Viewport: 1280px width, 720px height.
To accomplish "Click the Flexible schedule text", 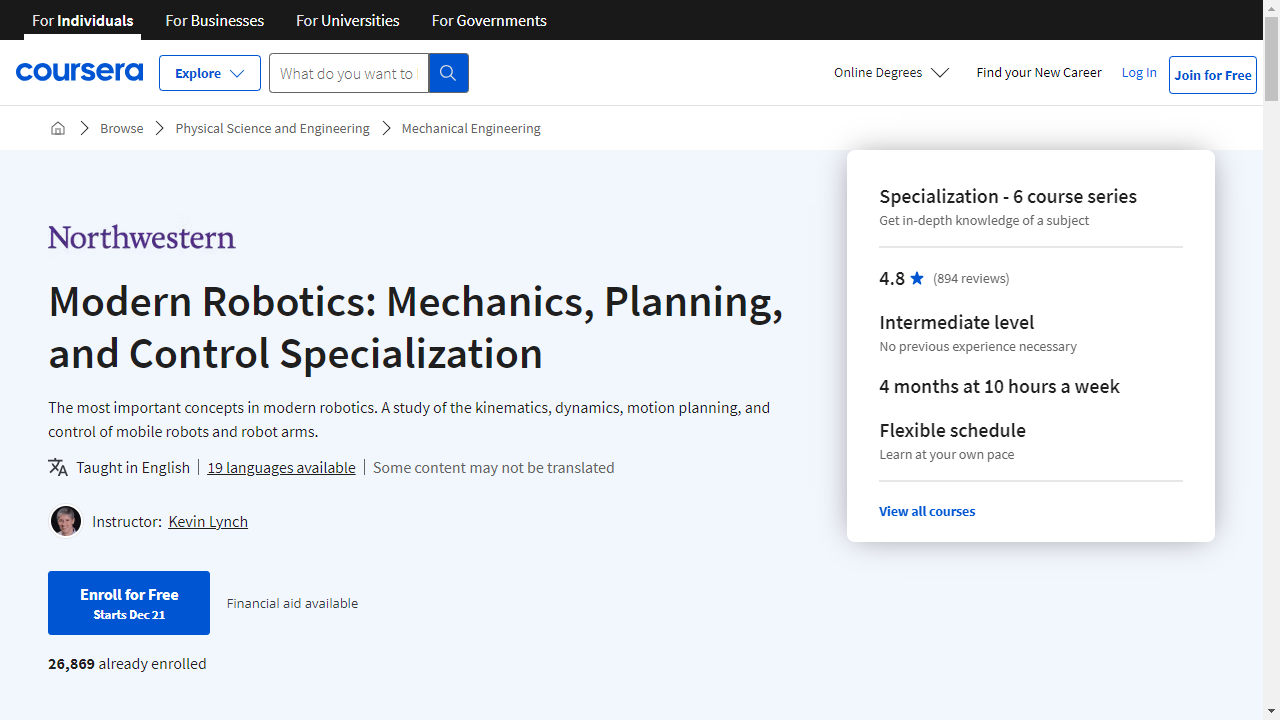I will (952, 430).
